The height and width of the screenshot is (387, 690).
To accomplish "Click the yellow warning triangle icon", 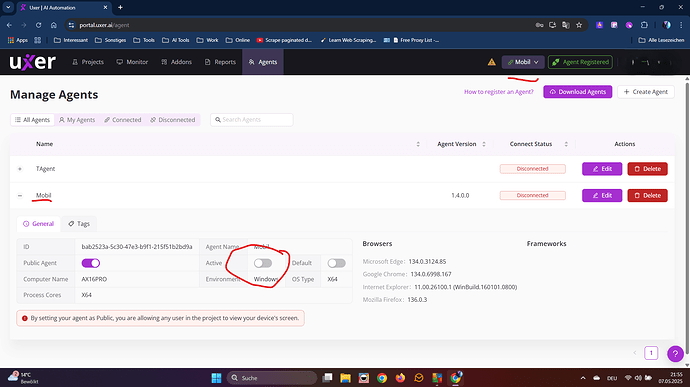I will [492, 62].
